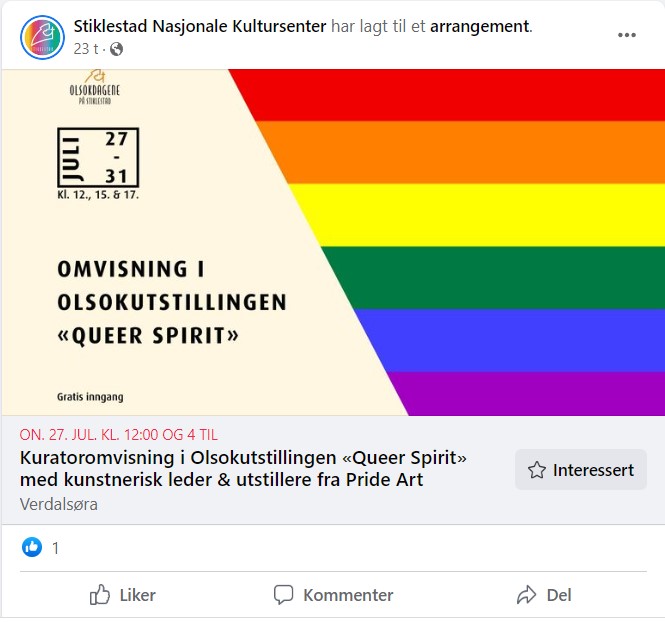
Task: Mark event as Interessert
Action: click(x=580, y=470)
